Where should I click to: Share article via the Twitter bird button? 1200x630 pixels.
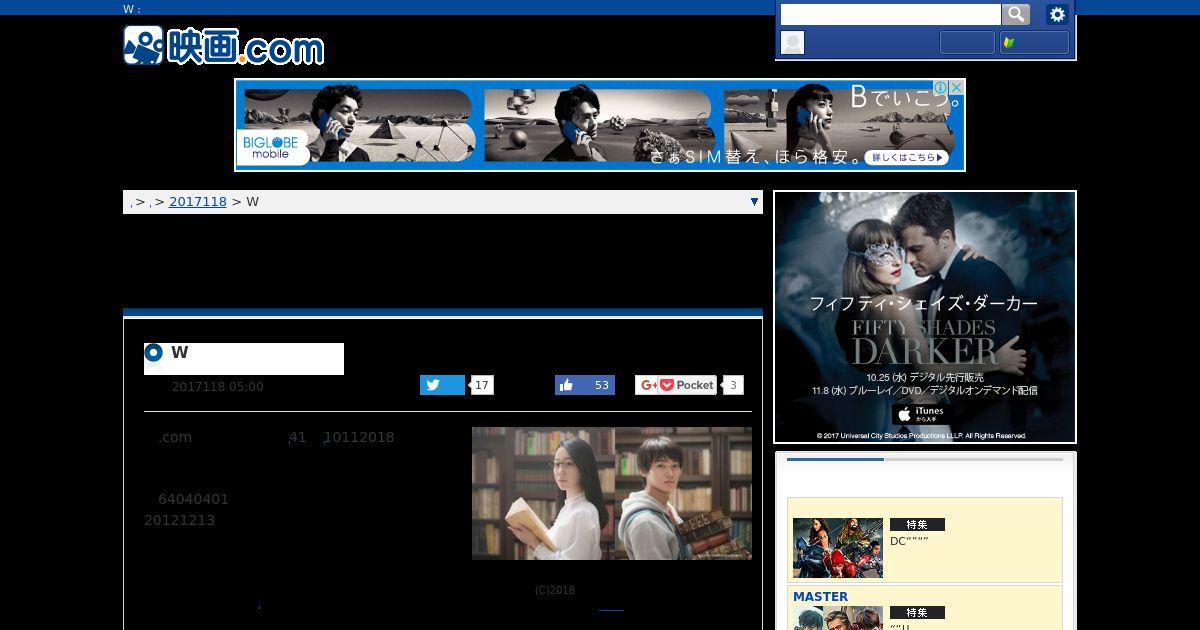tap(442, 385)
